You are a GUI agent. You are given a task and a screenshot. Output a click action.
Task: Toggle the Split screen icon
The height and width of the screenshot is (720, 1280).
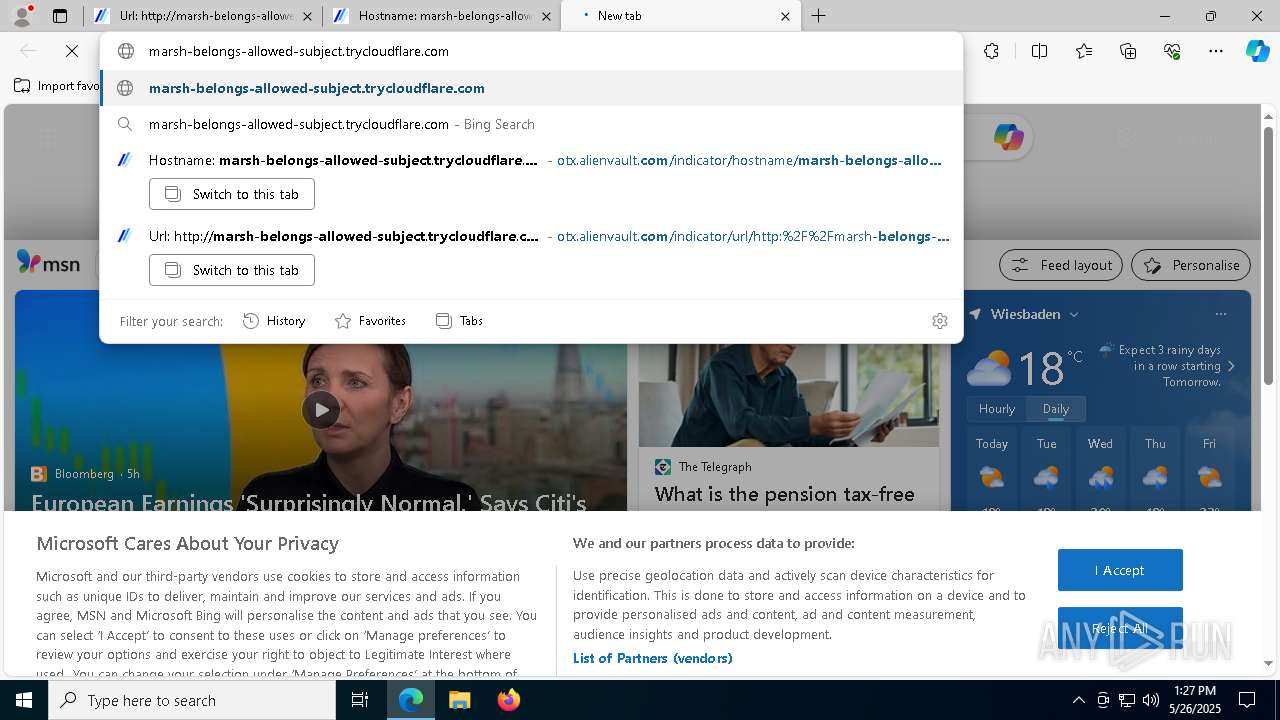(x=1039, y=51)
